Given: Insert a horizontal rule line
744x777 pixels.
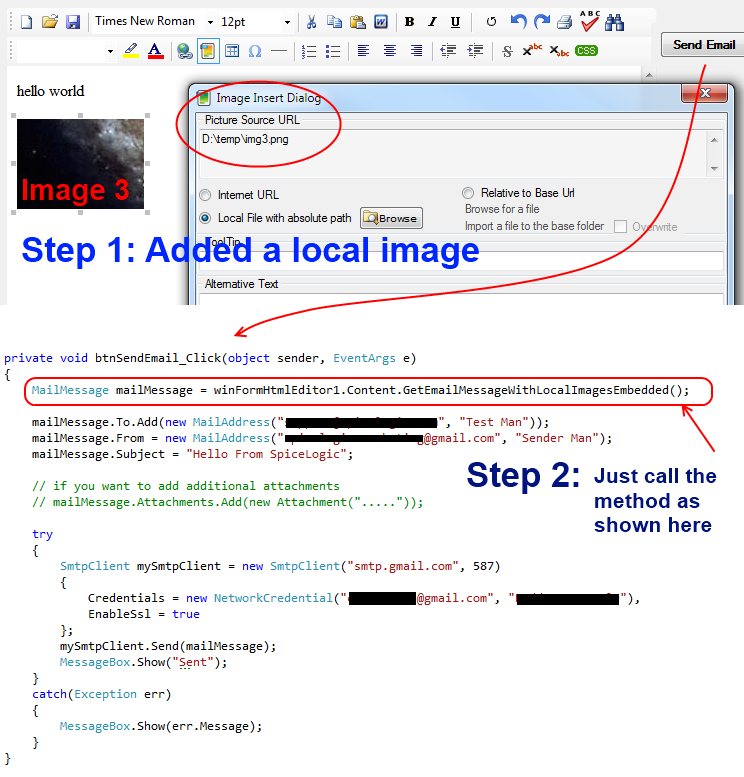Looking at the screenshot, I should 279,51.
